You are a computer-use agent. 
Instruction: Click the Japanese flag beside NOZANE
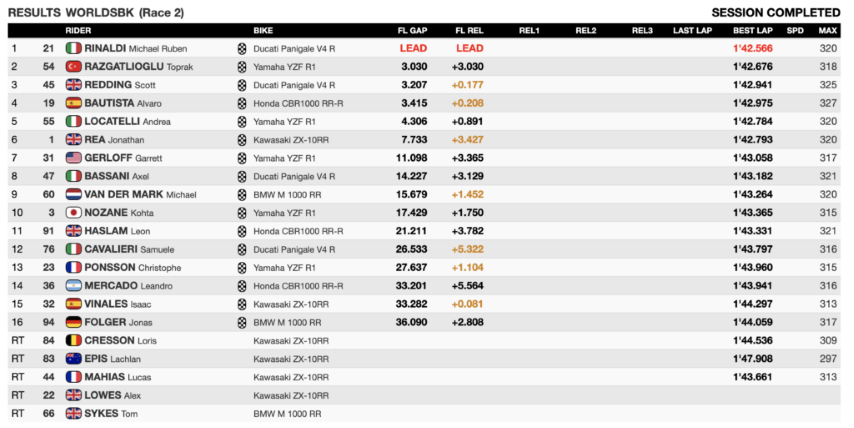(74, 212)
